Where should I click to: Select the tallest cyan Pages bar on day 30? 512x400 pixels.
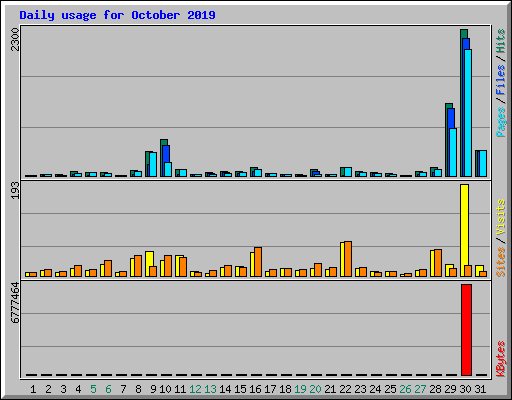point(468,113)
